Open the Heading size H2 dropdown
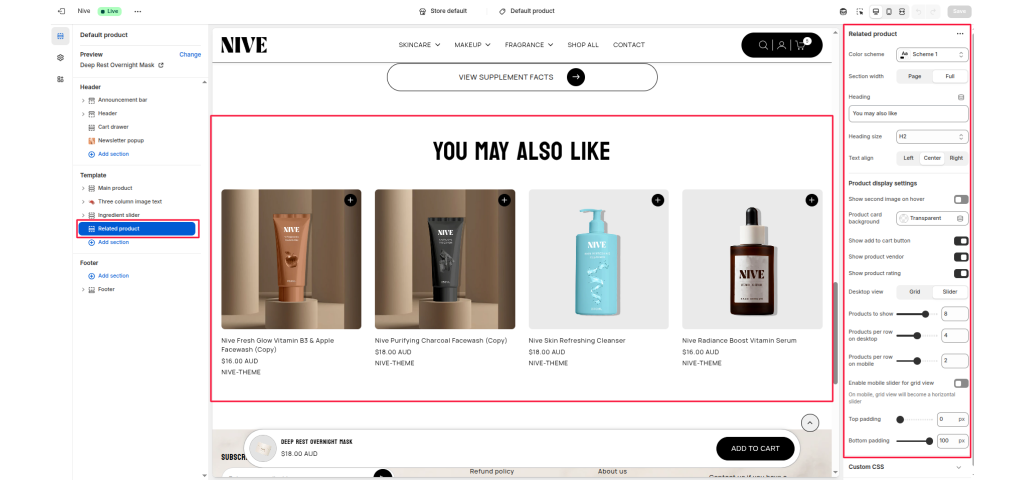The image size is (1024, 480). [x=932, y=136]
